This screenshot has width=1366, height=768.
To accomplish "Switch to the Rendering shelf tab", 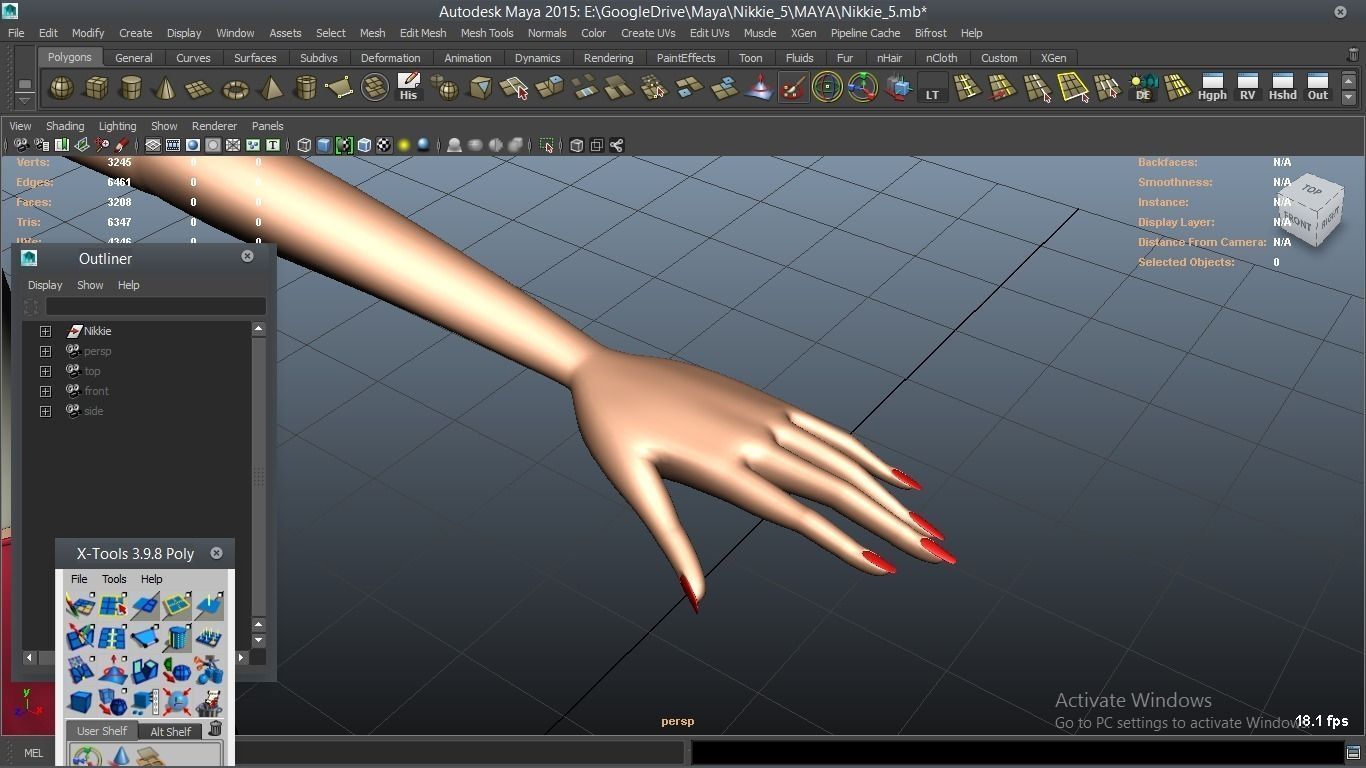I will 608,58.
